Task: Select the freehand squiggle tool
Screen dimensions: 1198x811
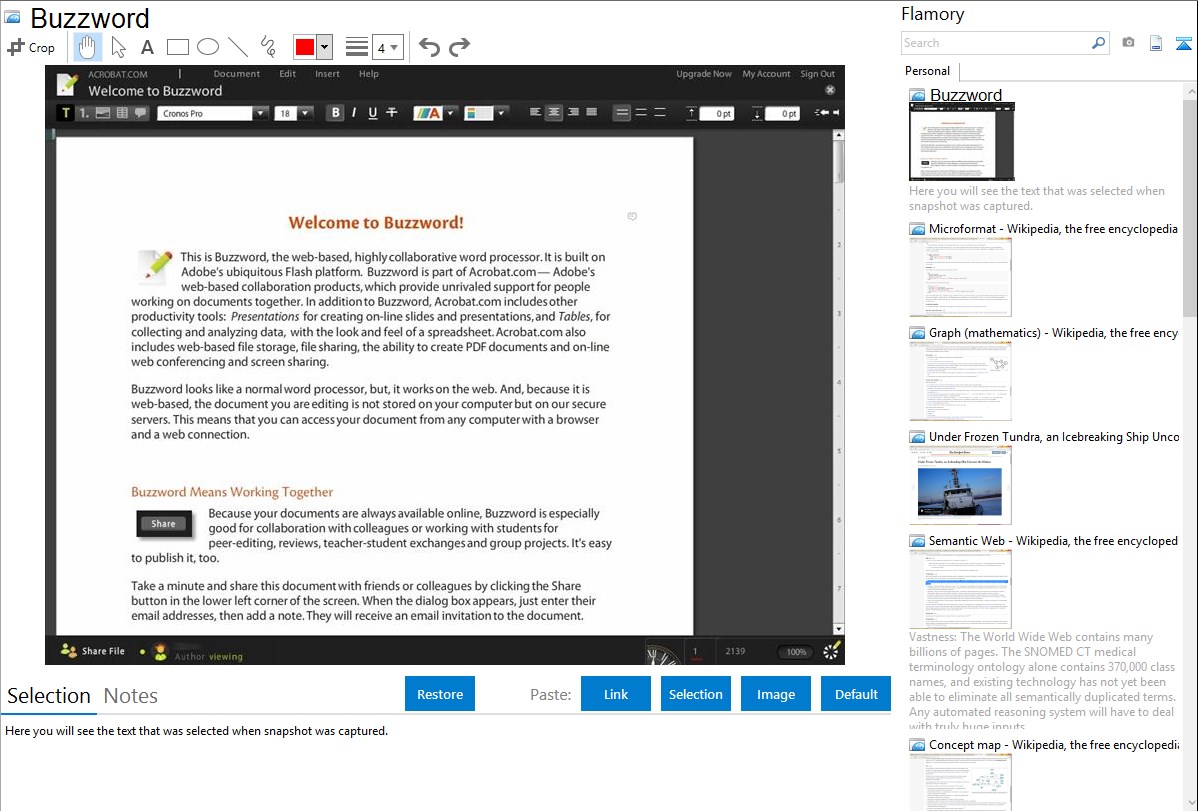Action: click(x=267, y=47)
